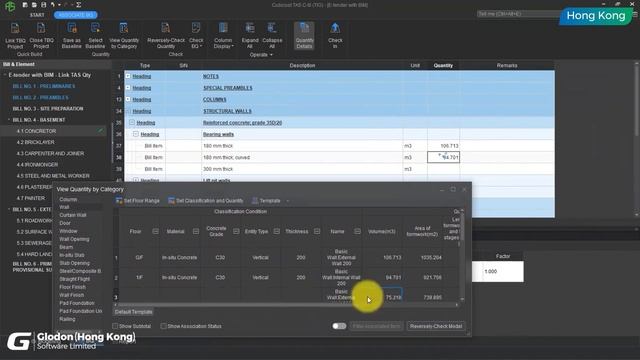Select Floor Finish in the category list

[73, 287]
